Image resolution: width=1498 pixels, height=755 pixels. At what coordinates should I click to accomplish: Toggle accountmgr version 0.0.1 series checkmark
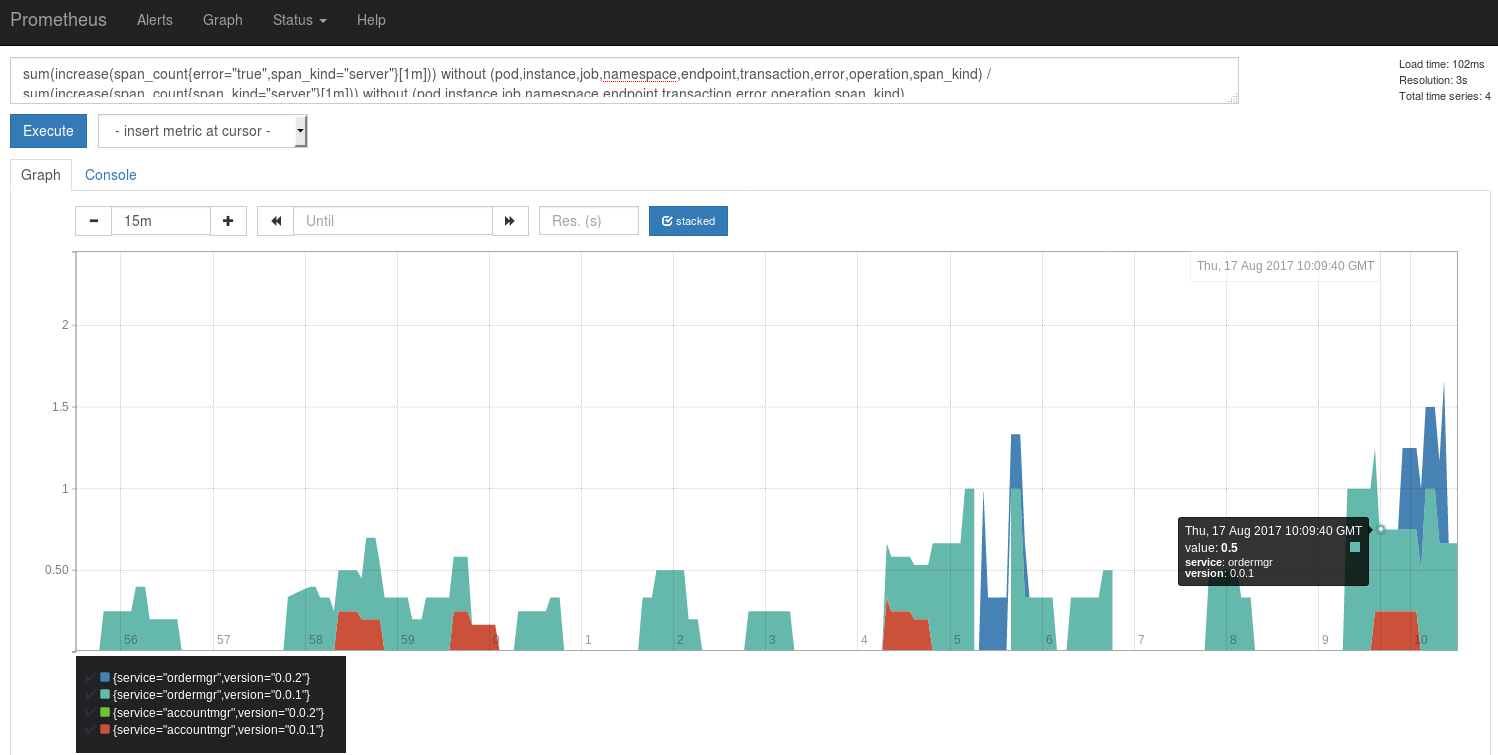[x=91, y=730]
